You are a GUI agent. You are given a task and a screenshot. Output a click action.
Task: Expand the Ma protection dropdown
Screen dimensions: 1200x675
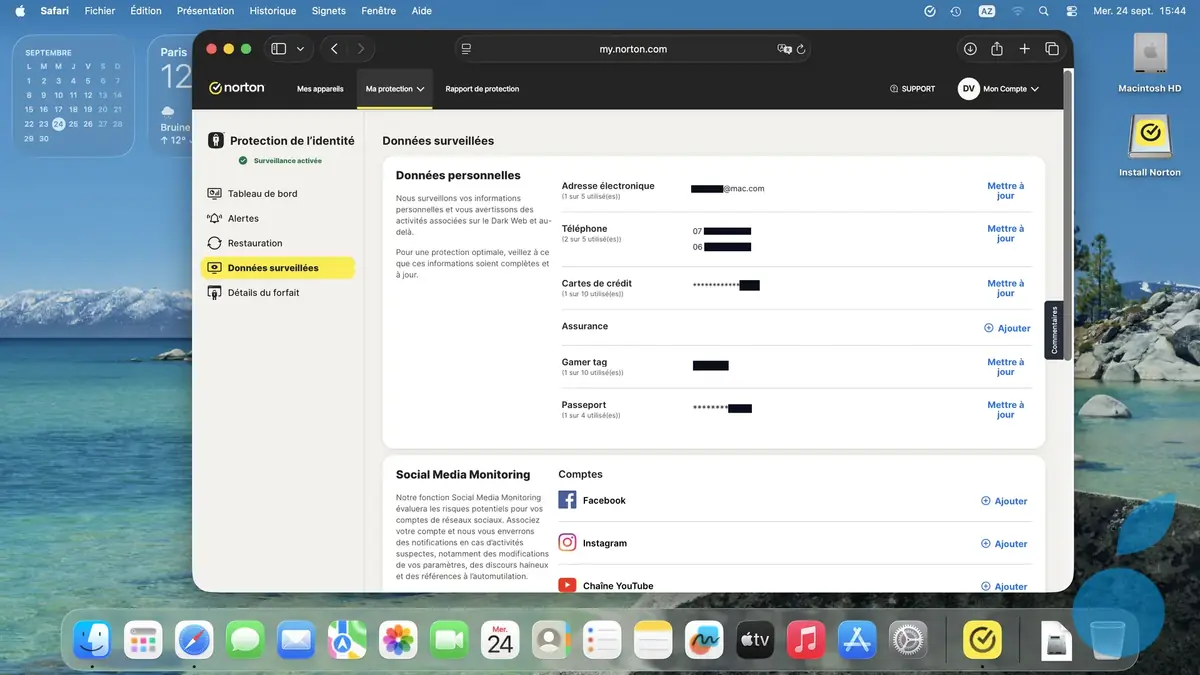[x=394, y=88]
